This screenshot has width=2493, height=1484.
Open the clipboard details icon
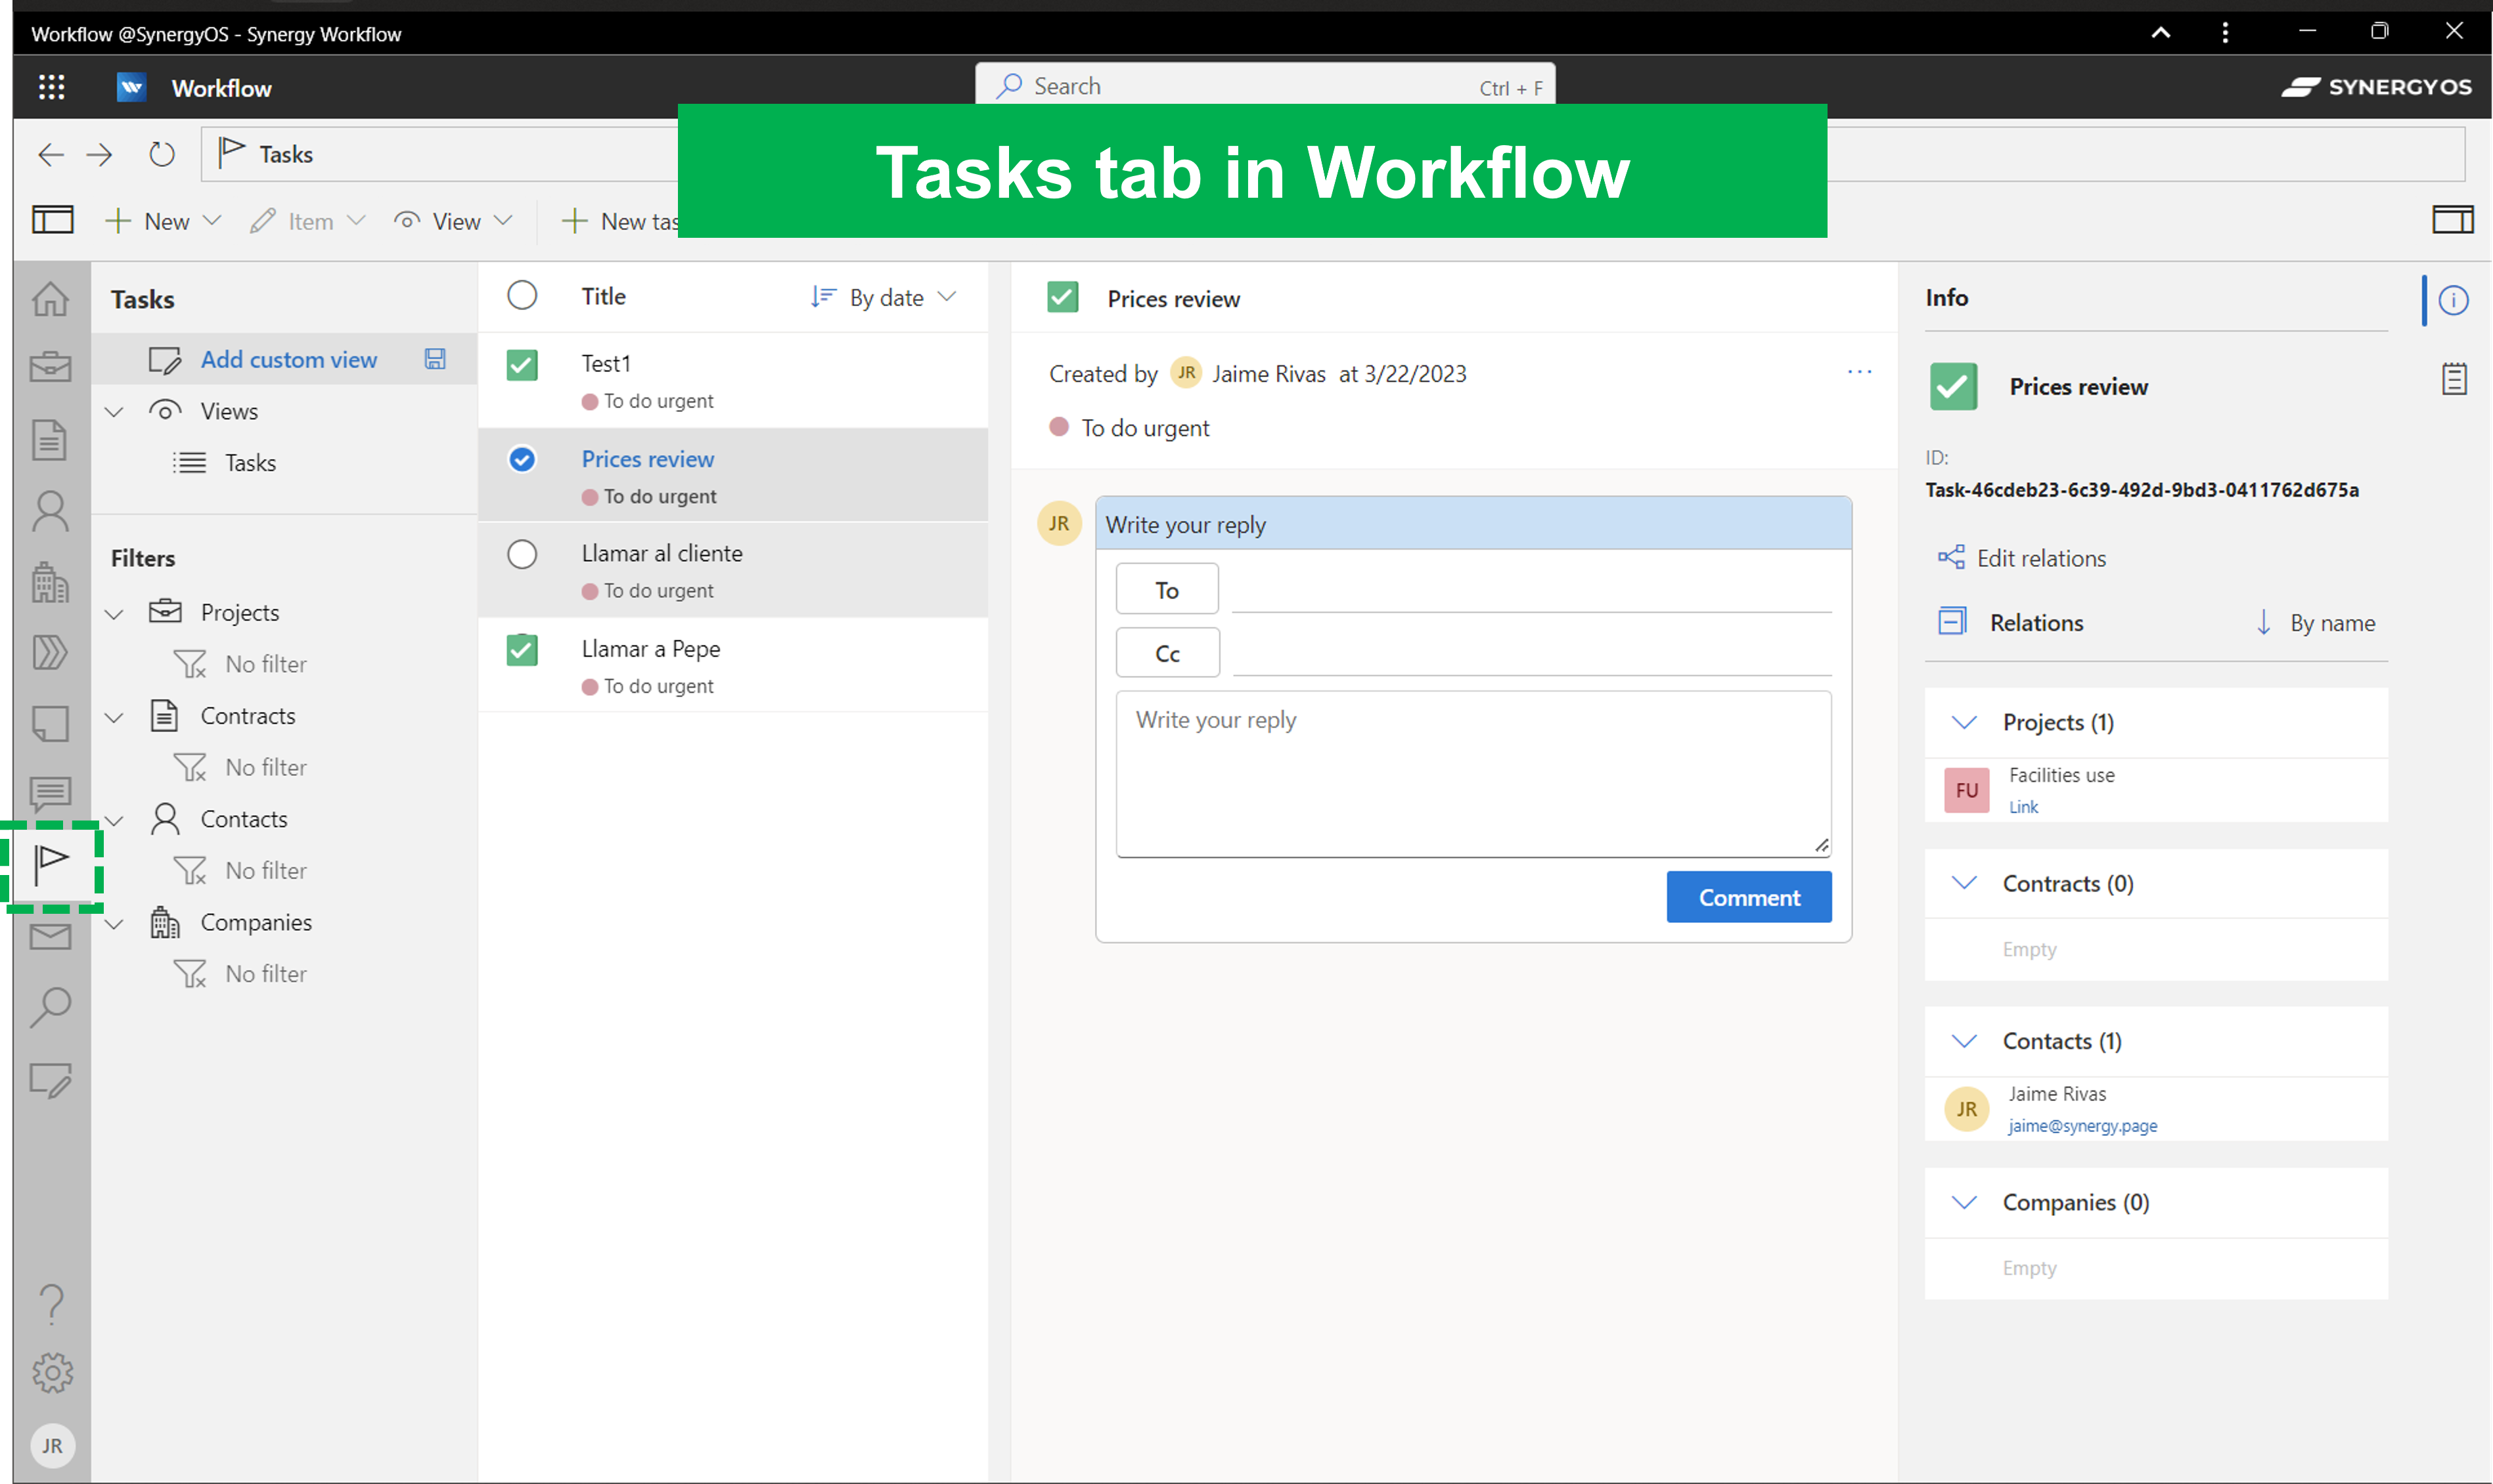(2454, 379)
